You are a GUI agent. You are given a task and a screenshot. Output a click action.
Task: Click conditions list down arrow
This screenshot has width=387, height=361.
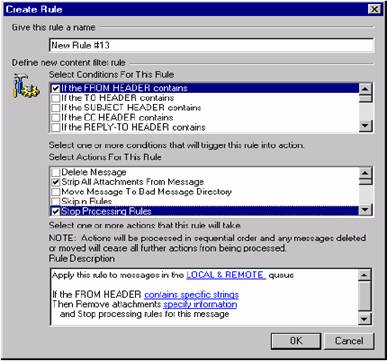pos(366,126)
